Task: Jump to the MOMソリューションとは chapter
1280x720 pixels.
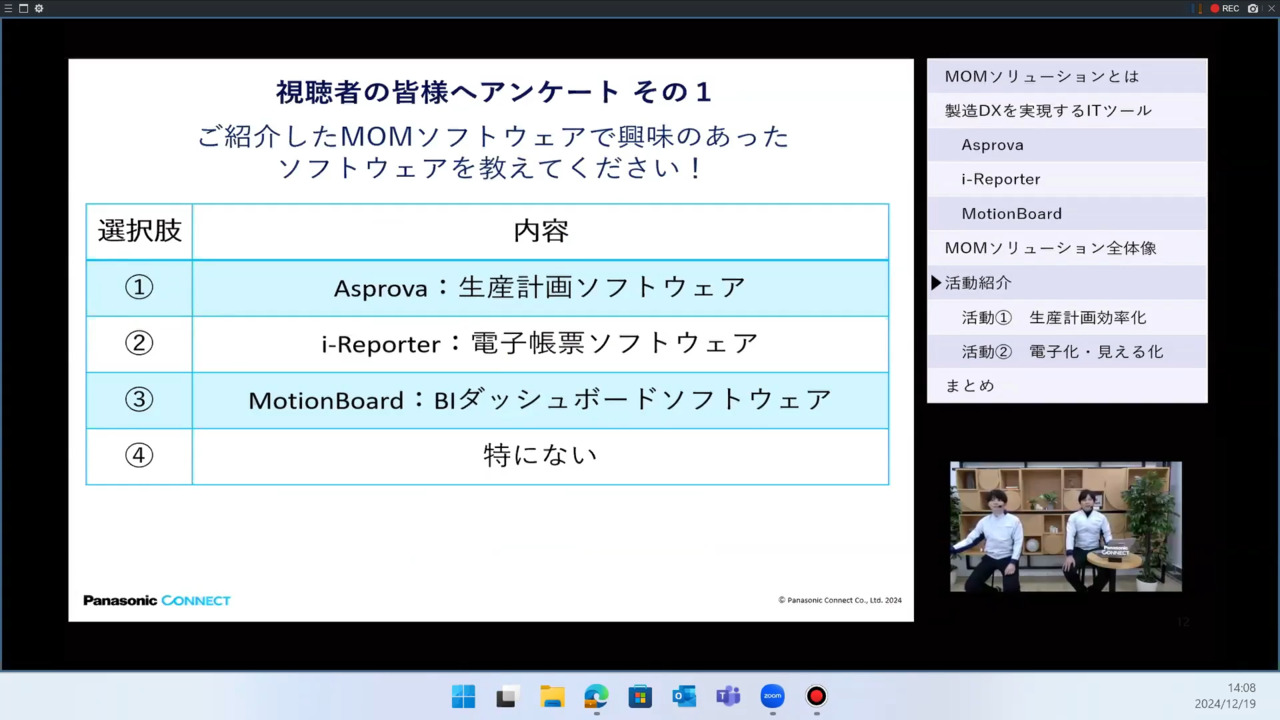Action: tap(1067, 76)
